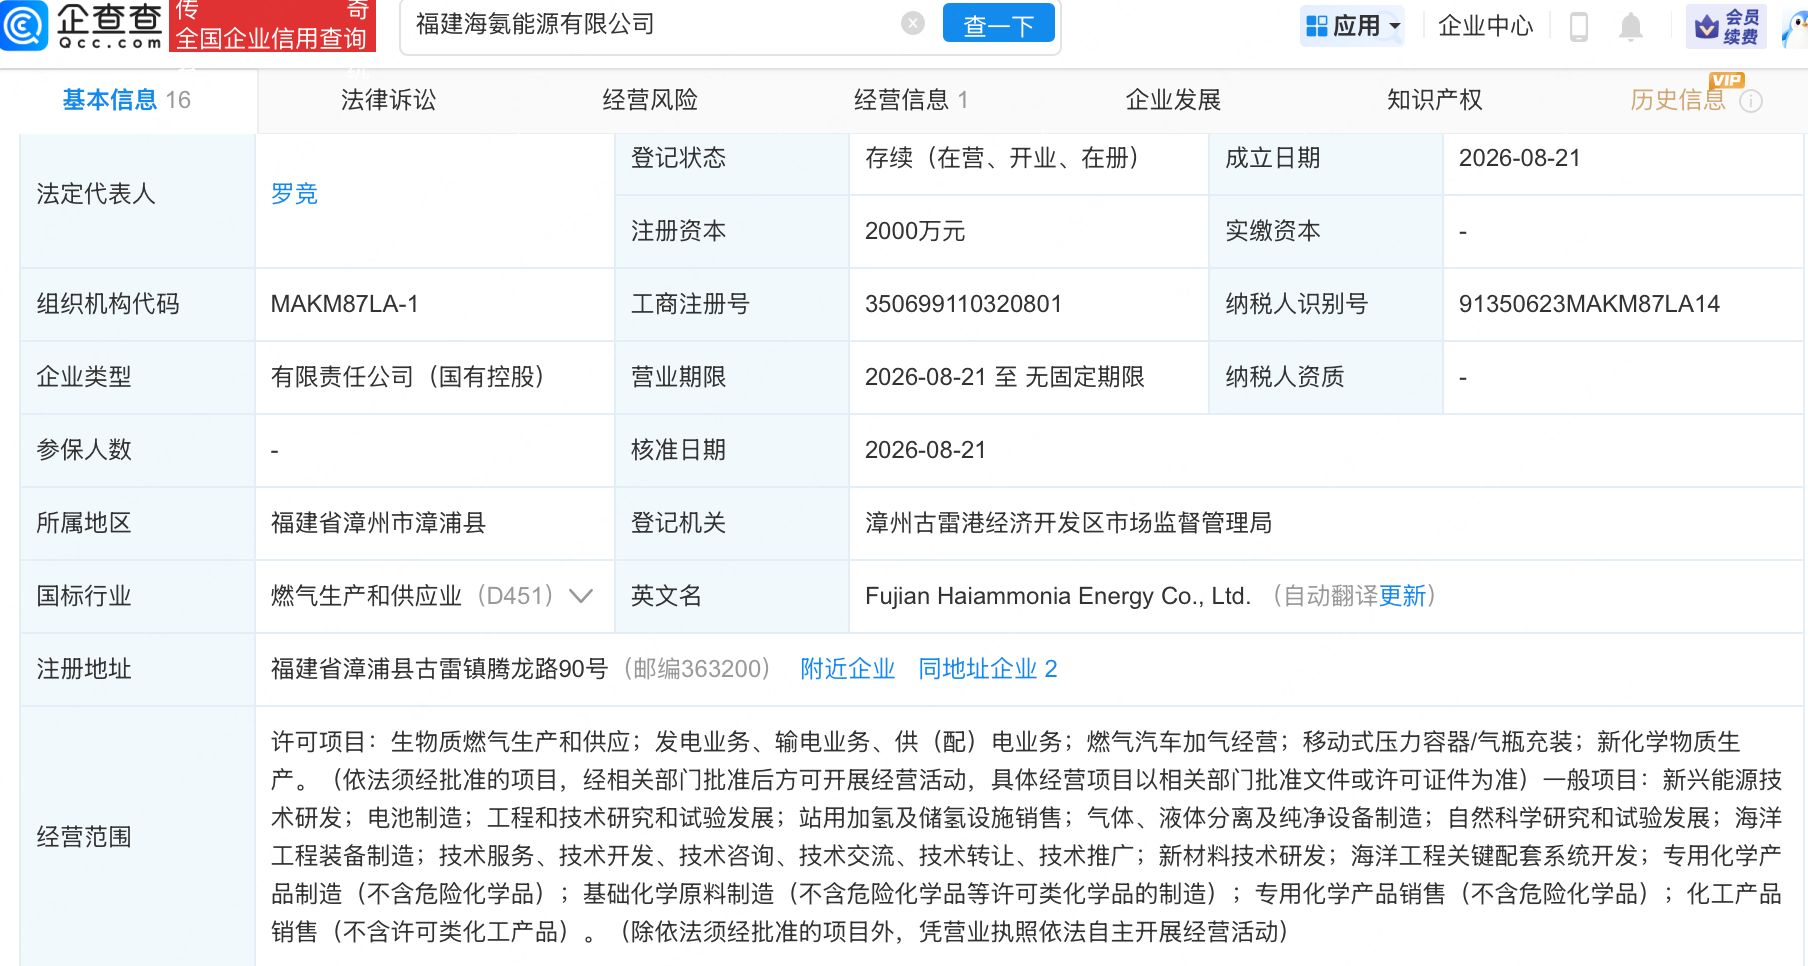Click the mobile phone icon
Image resolution: width=1808 pixels, height=966 pixels.
tap(1579, 26)
